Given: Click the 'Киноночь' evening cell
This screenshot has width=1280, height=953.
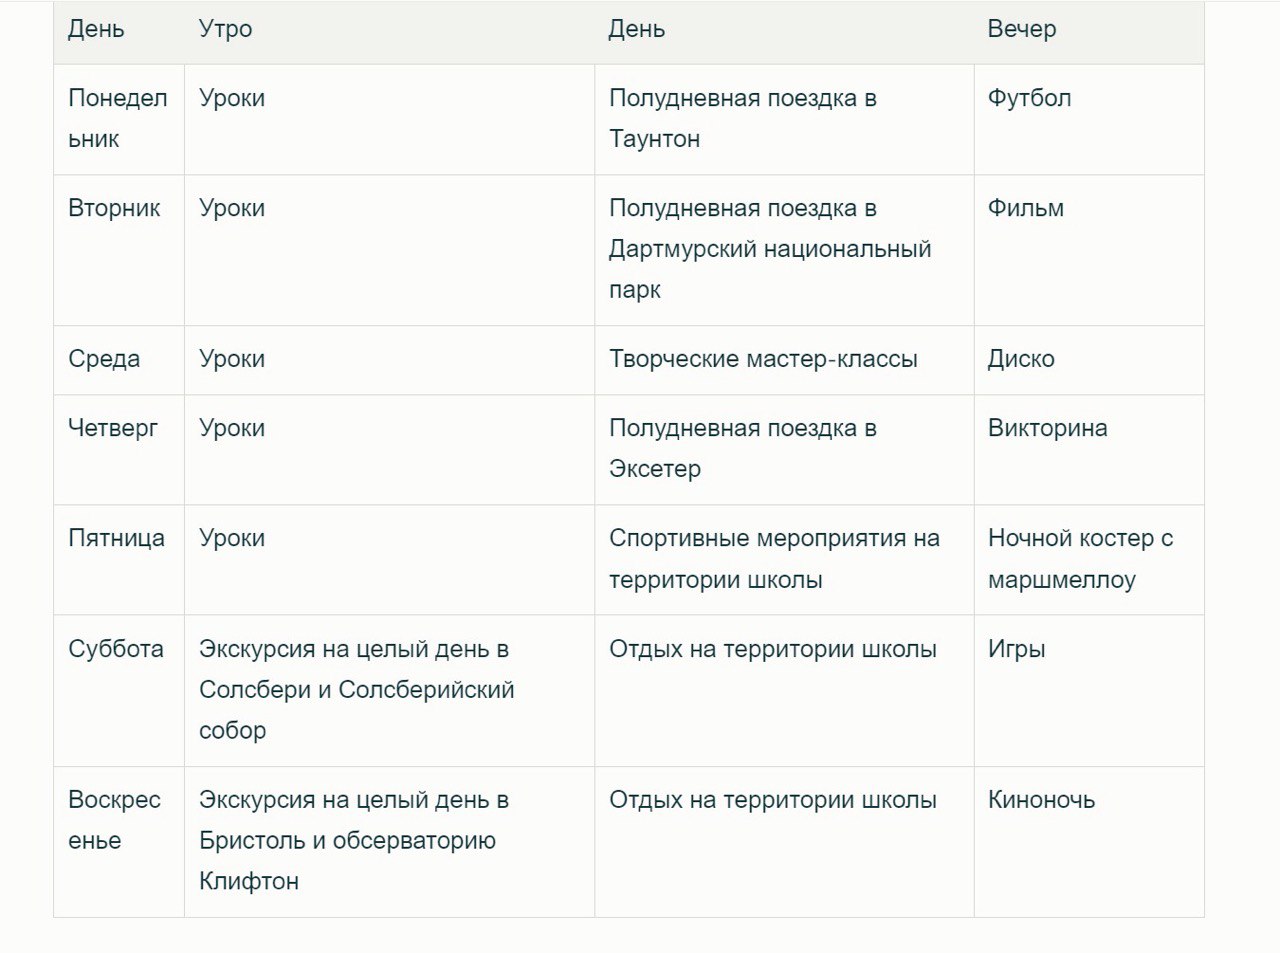Looking at the screenshot, I should [x=1089, y=842].
